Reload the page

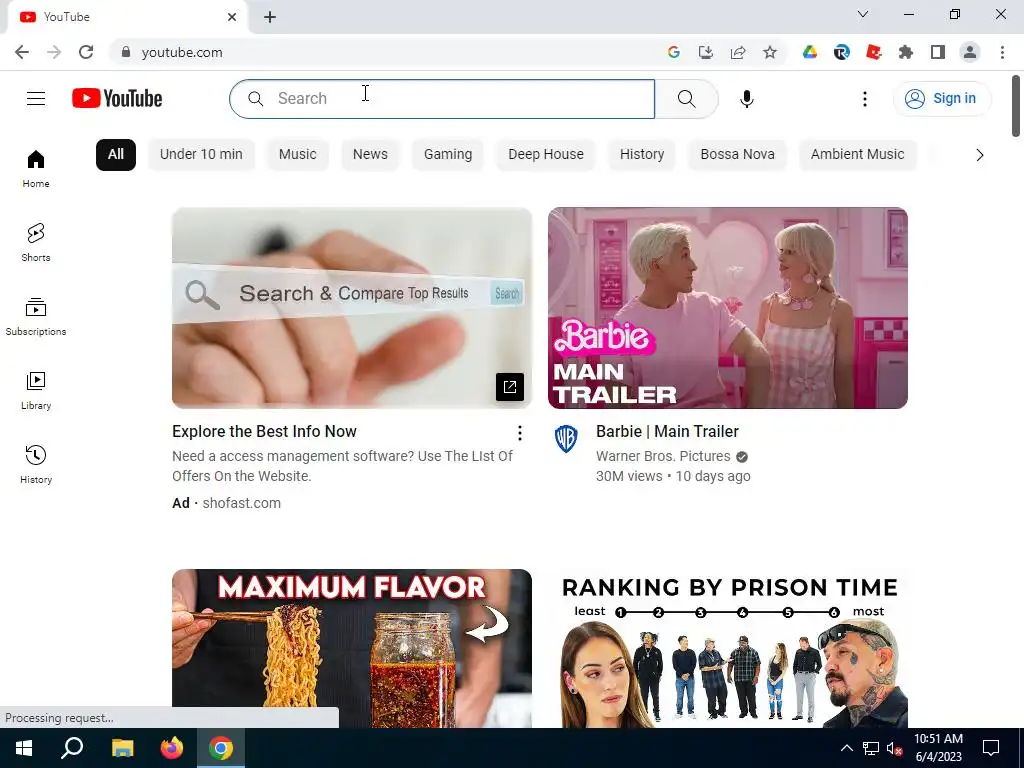click(x=86, y=52)
